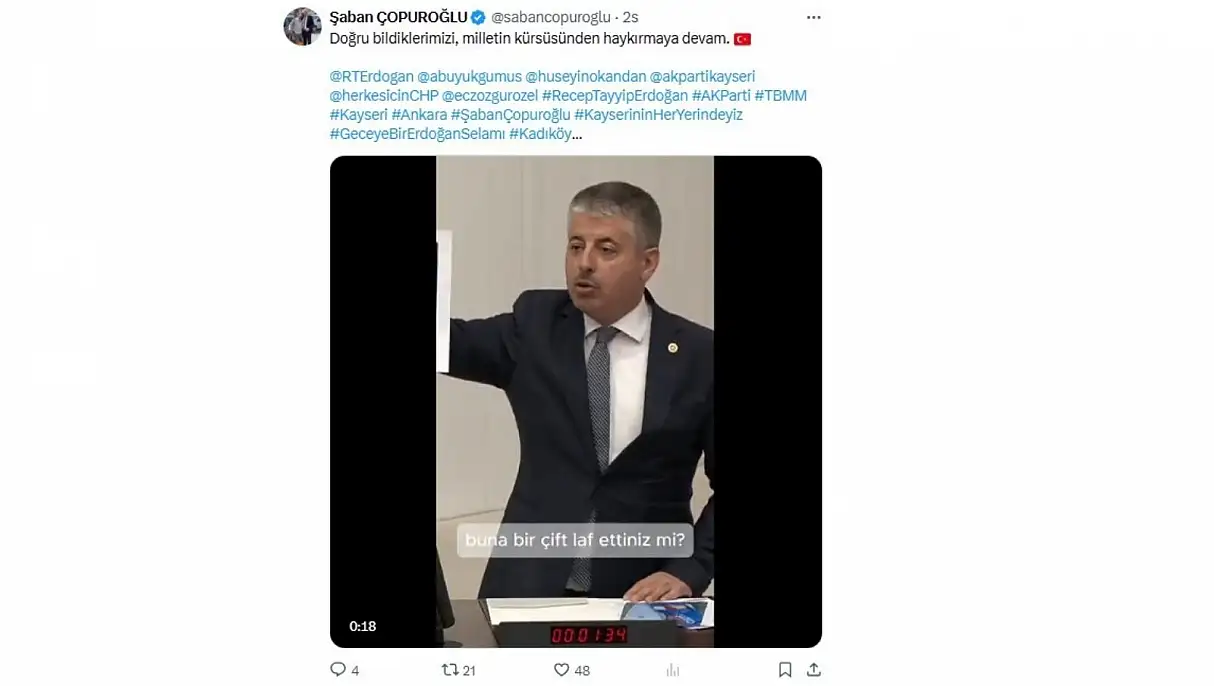
Task: Open the #Kayseri hashtag
Action: click(x=358, y=115)
